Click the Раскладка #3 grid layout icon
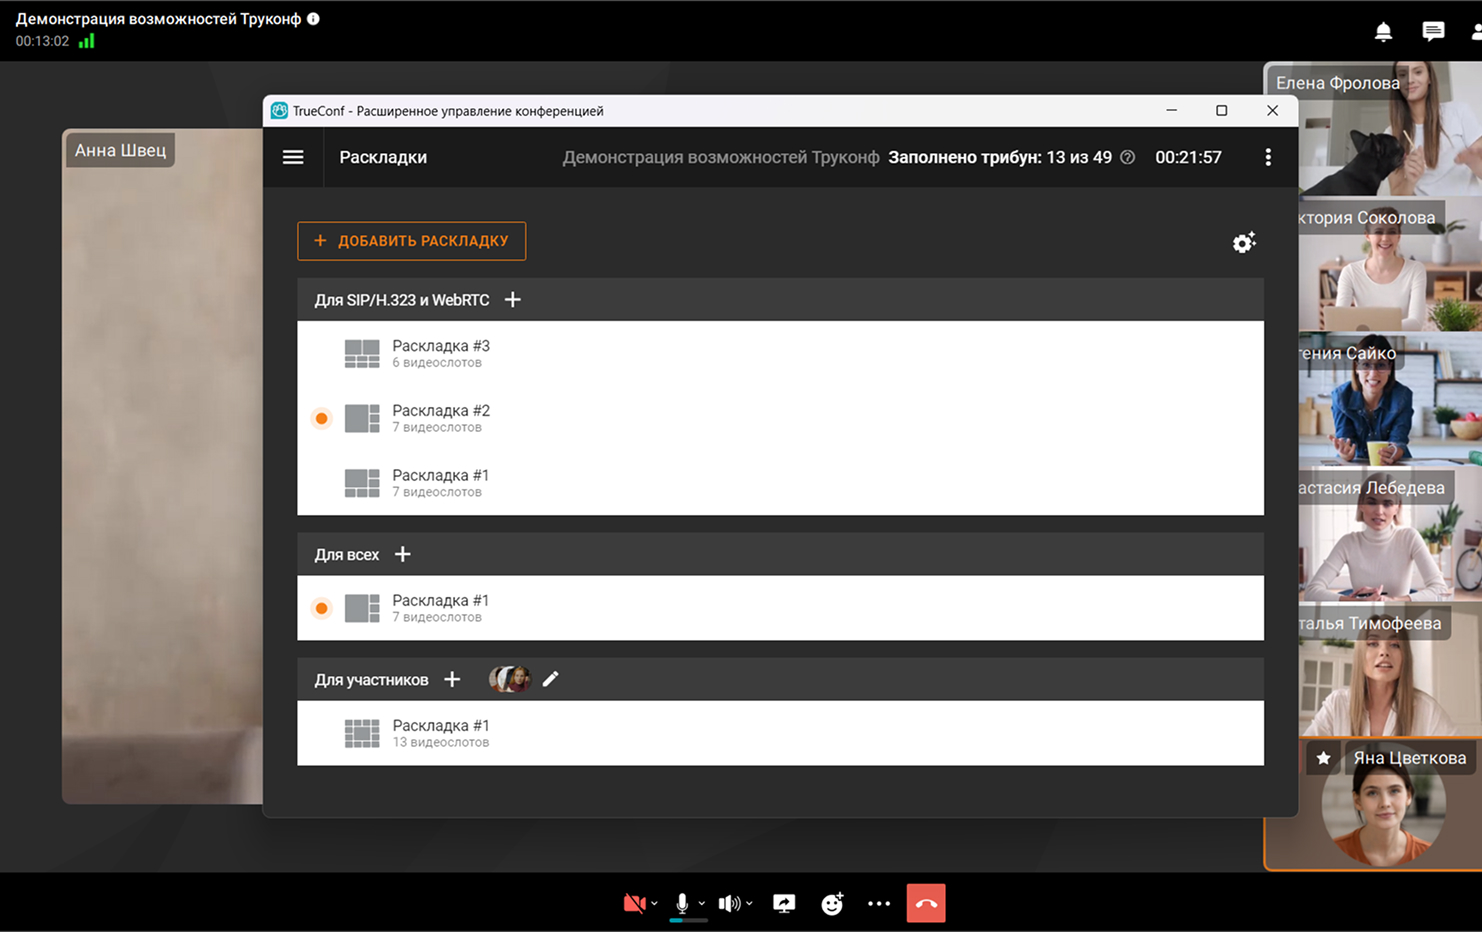1482x932 pixels. [362, 354]
